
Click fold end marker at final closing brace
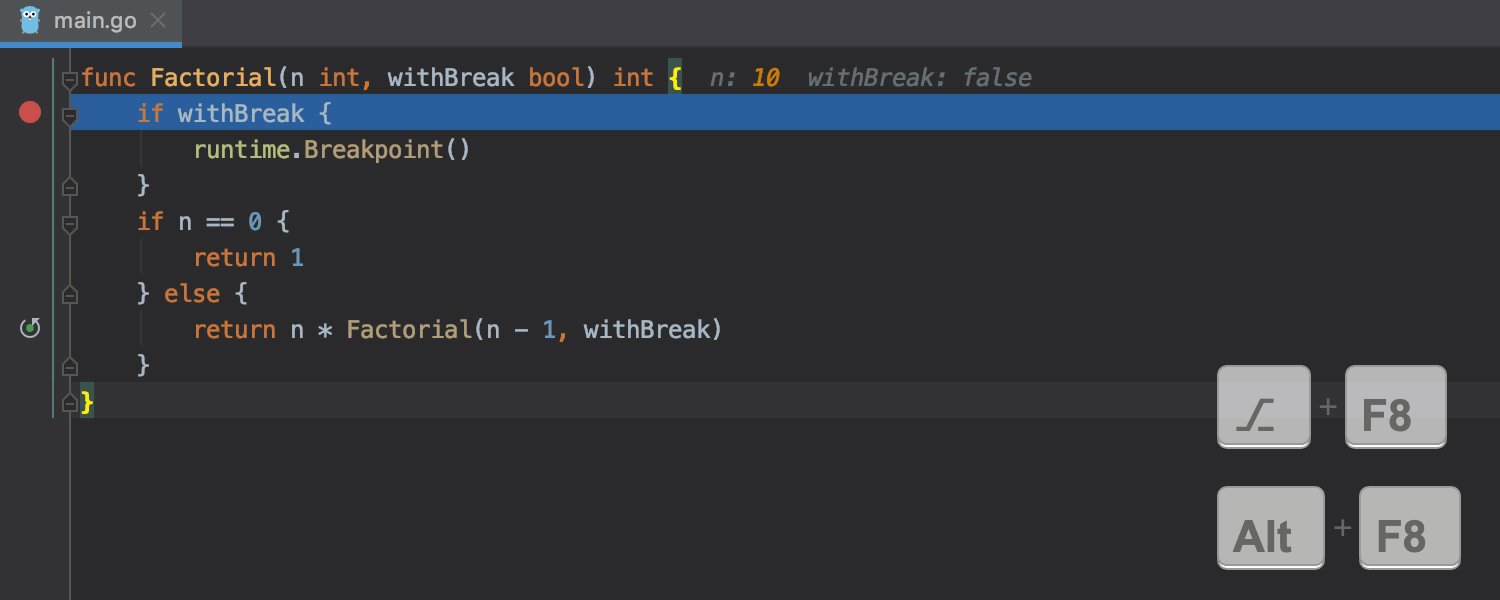coord(69,402)
